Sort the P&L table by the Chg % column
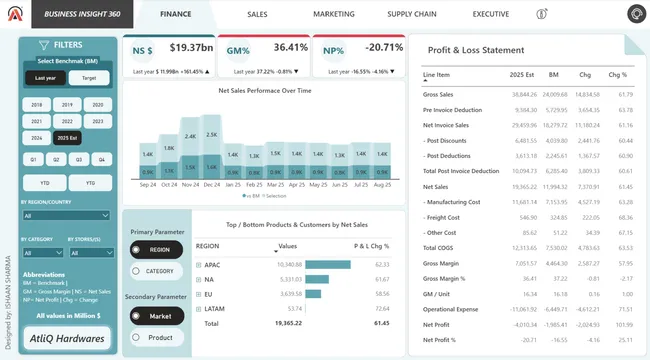 [x=618, y=75]
